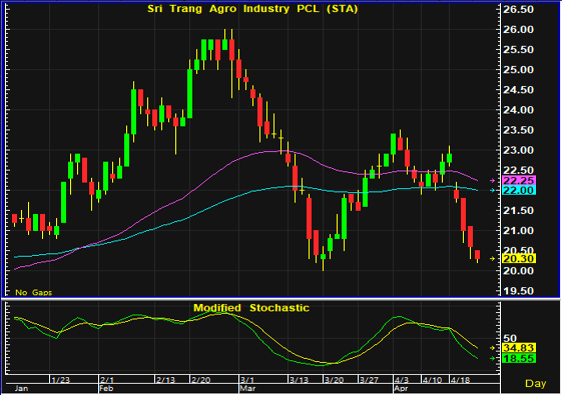Select the 4/10 date on the time axis
Screen dimensions: 562x395
pos(432,380)
